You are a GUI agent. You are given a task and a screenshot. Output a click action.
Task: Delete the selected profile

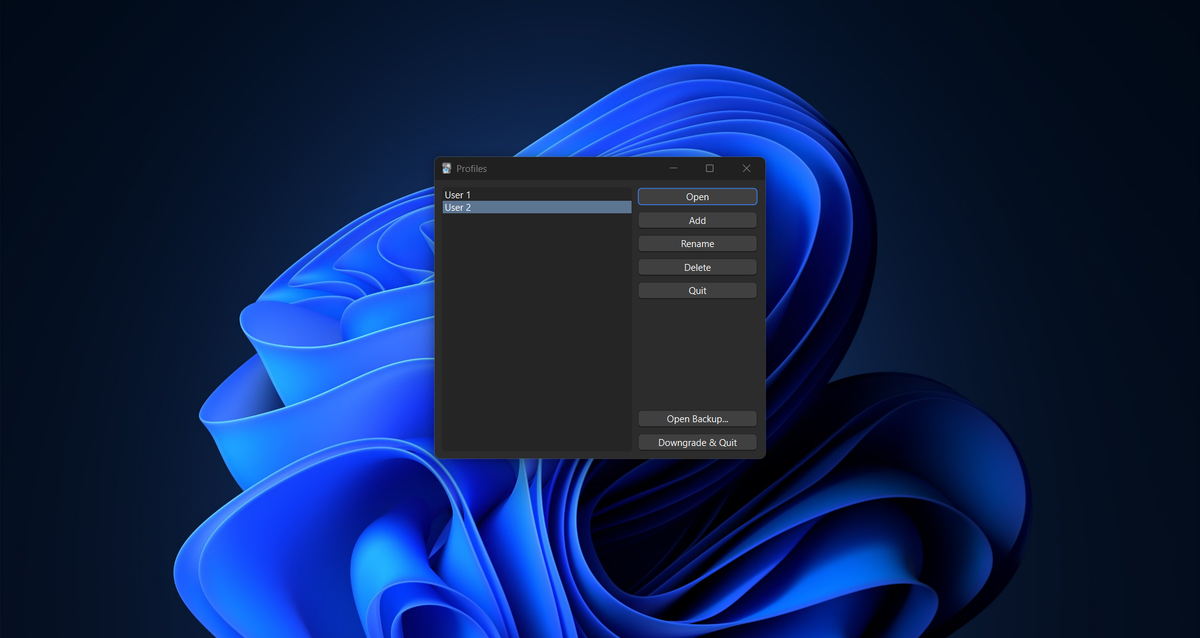(x=697, y=267)
